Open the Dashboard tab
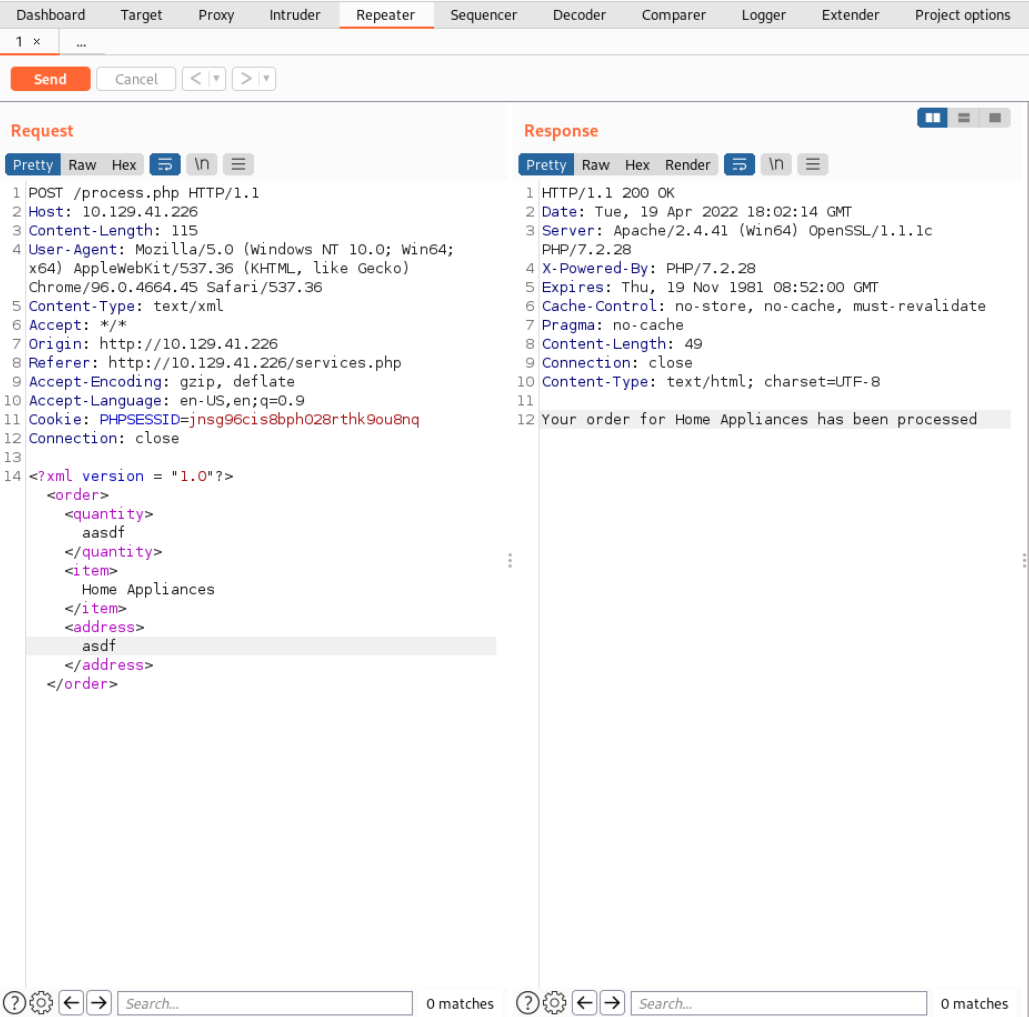Viewport: 1029px width, 1017px height. [51, 14]
